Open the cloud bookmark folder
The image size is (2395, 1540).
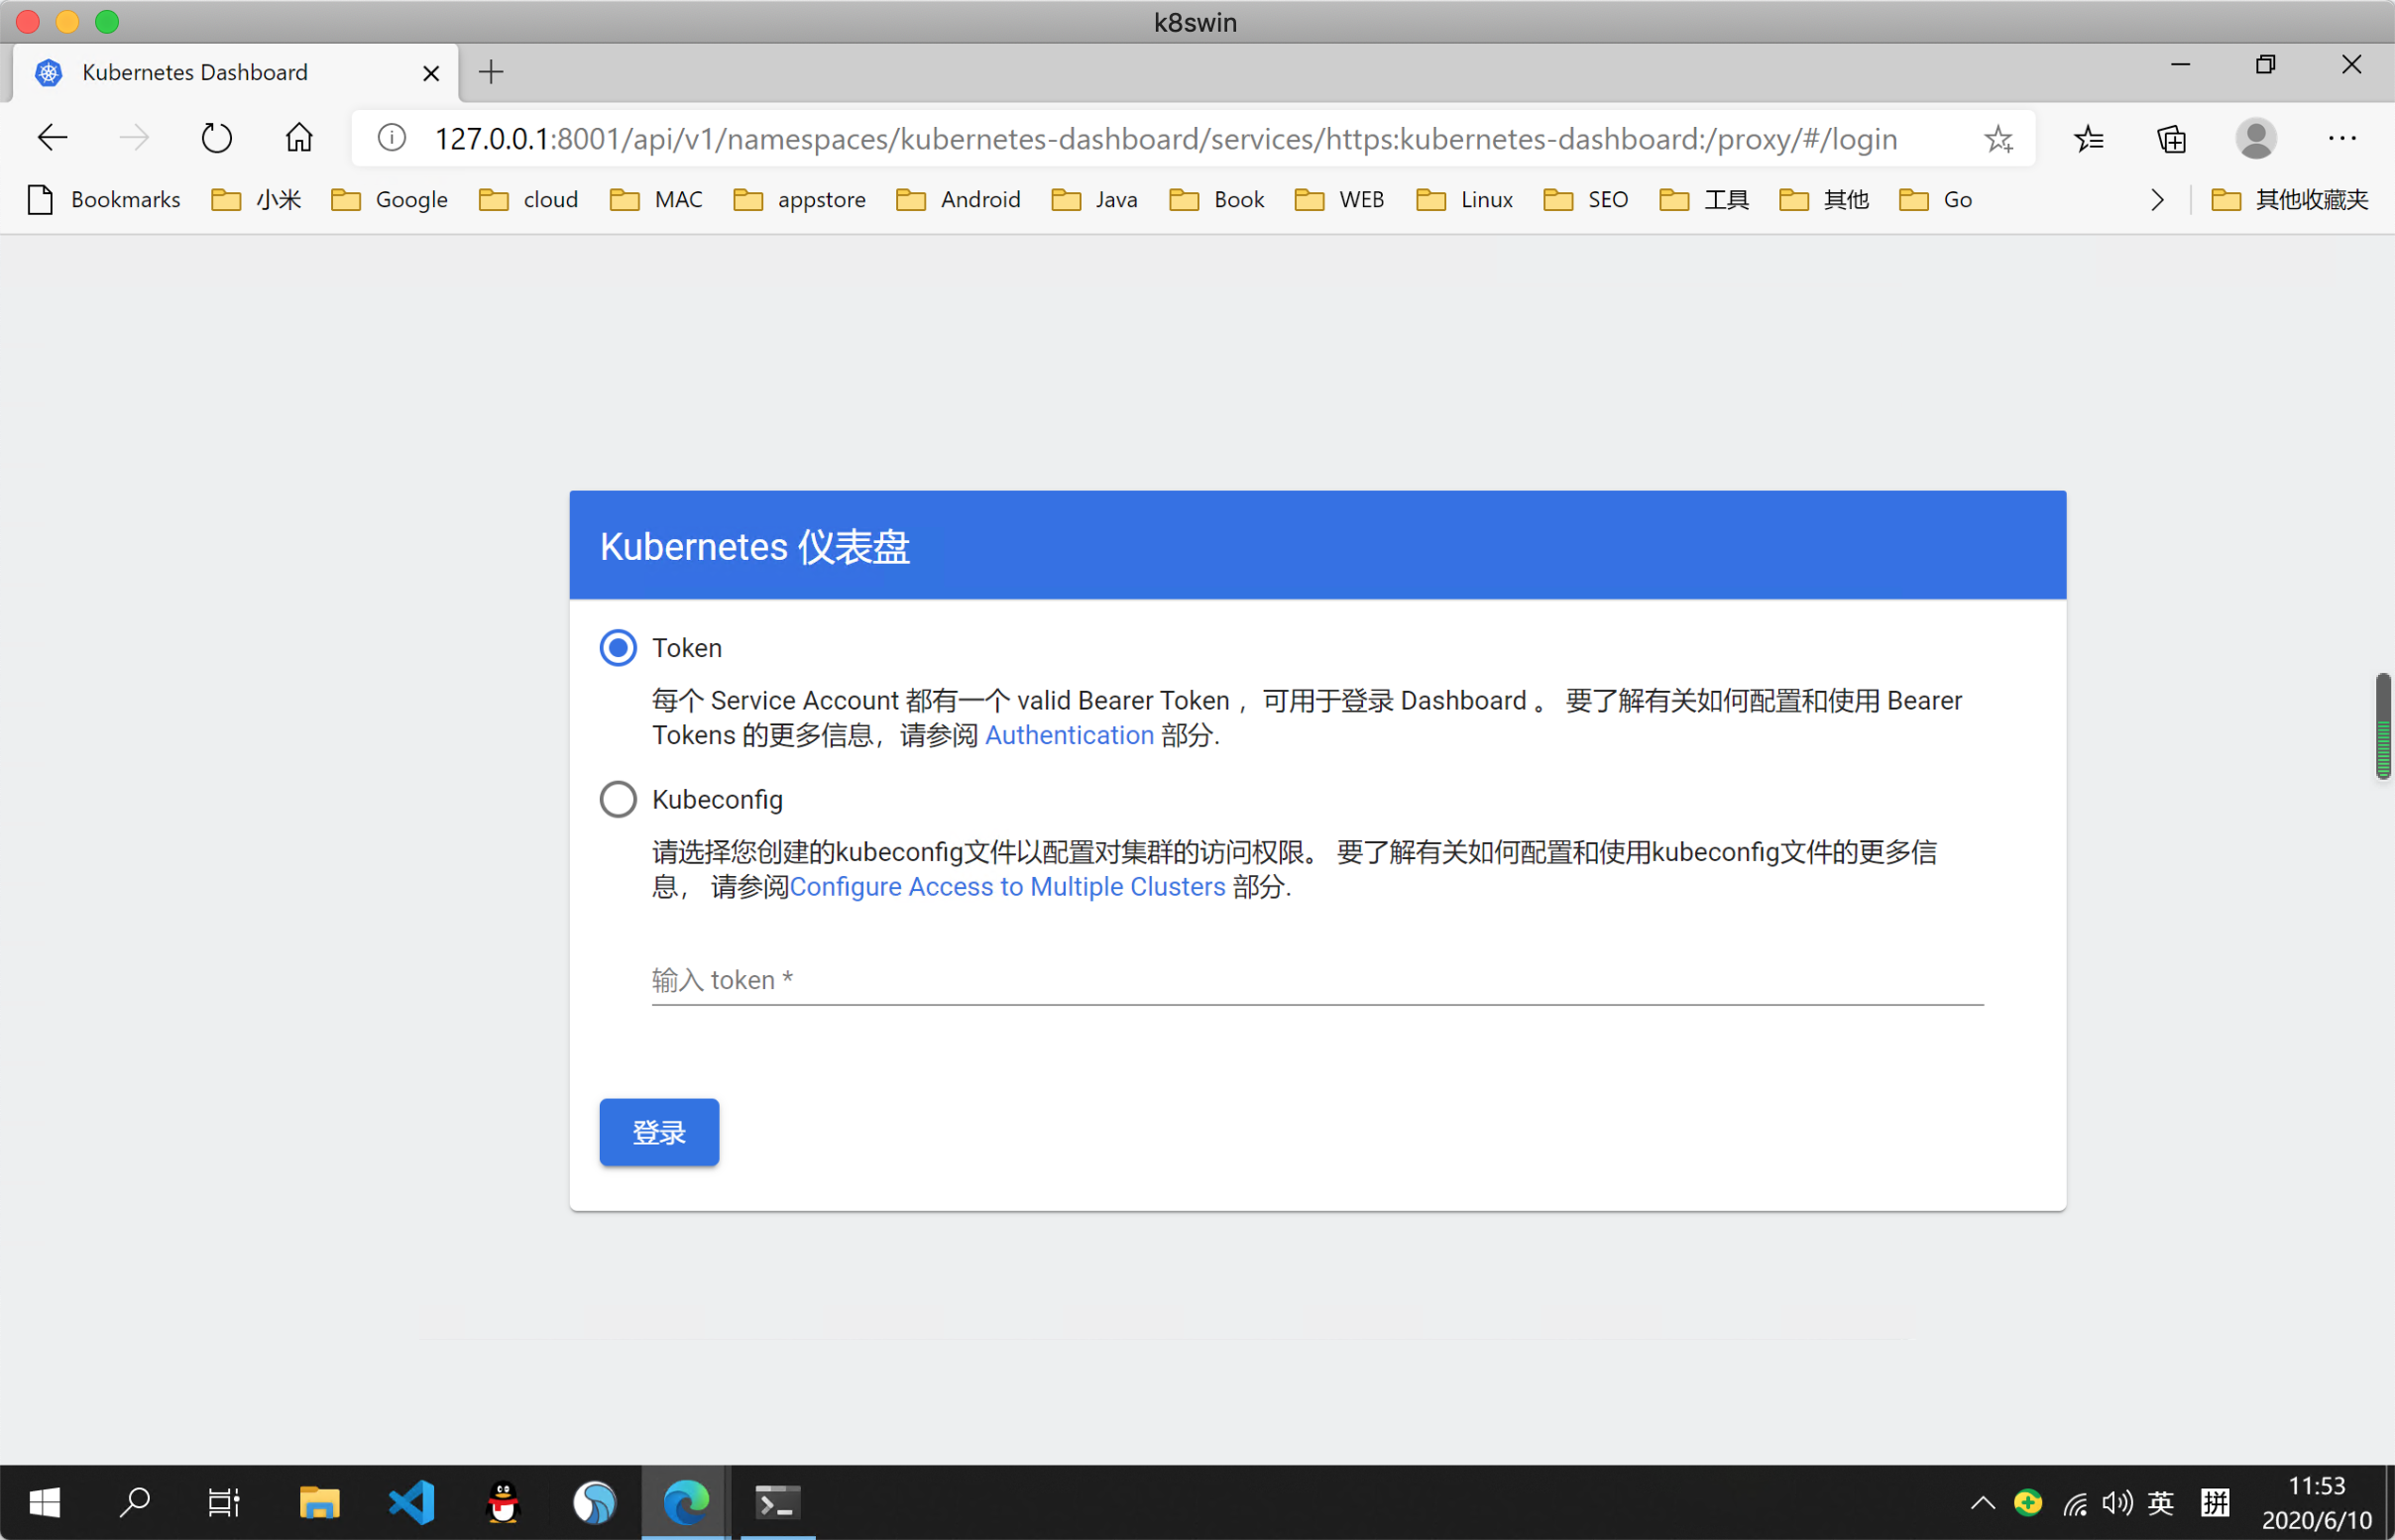529,200
